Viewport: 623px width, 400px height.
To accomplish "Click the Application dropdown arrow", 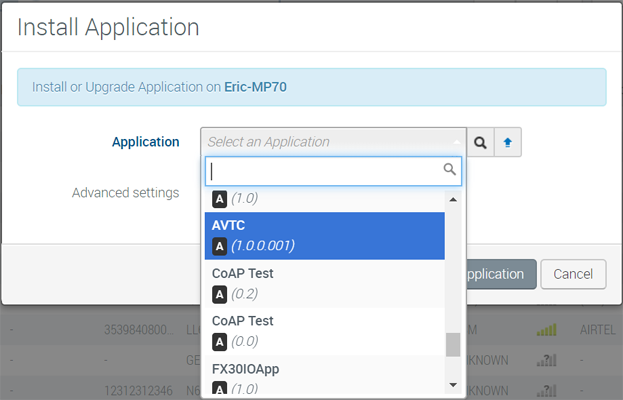I will [457, 142].
